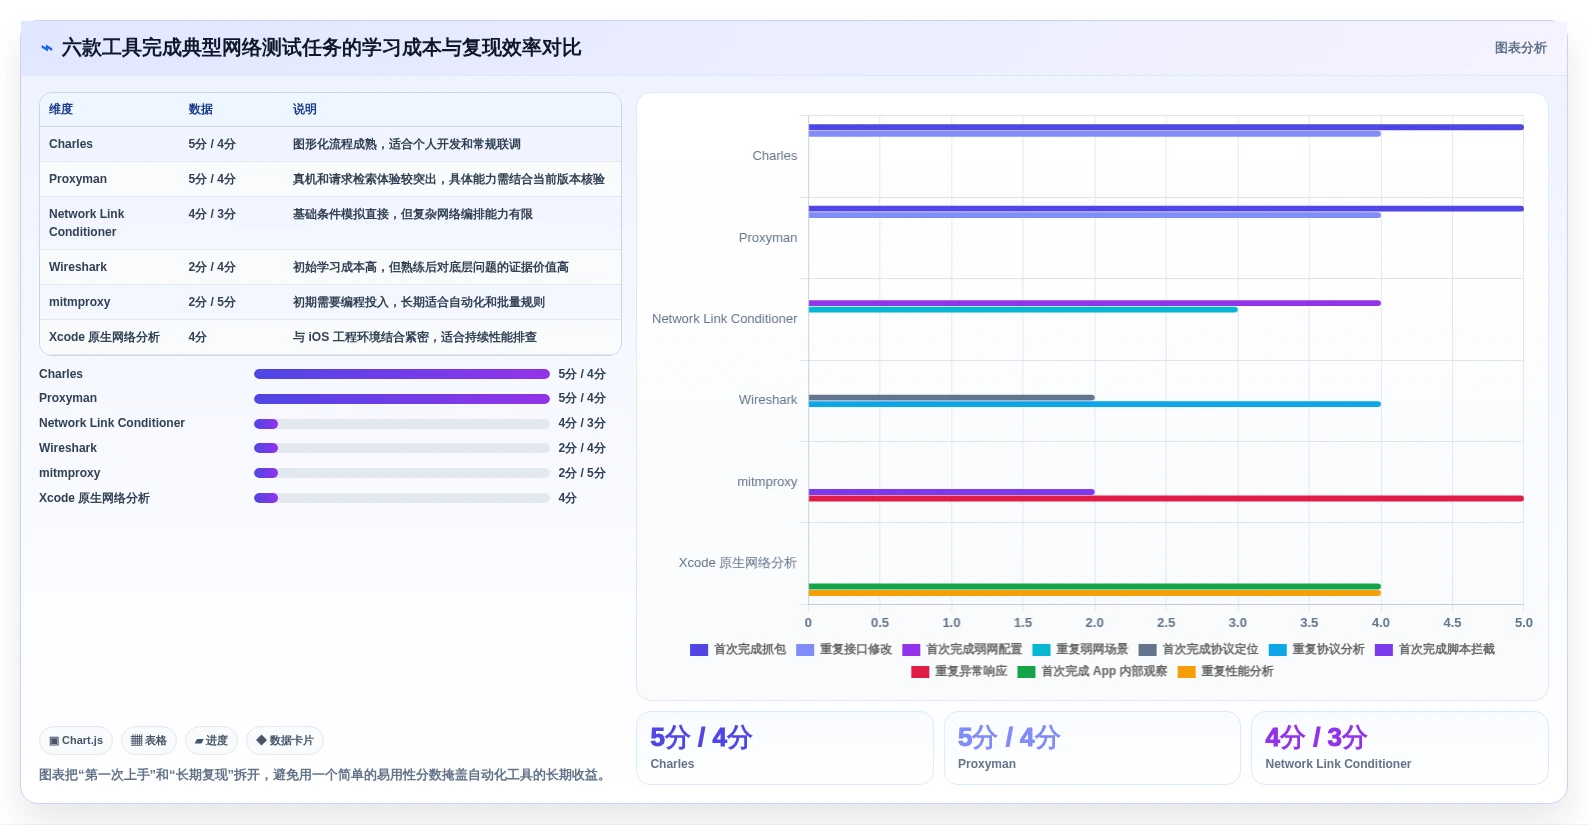The image size is (1588, 825).
Task: Click the 表格 tag chip
Action: (x=149, y=741)
